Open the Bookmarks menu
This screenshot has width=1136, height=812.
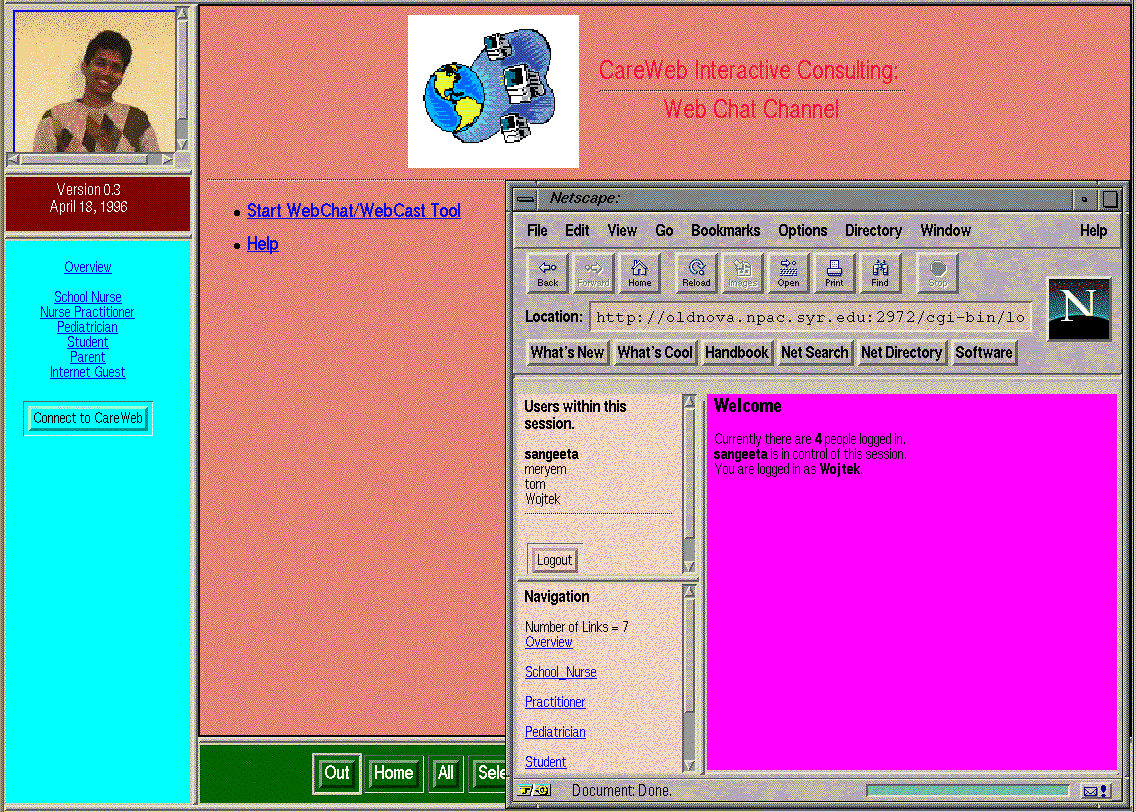click(725, 230)
